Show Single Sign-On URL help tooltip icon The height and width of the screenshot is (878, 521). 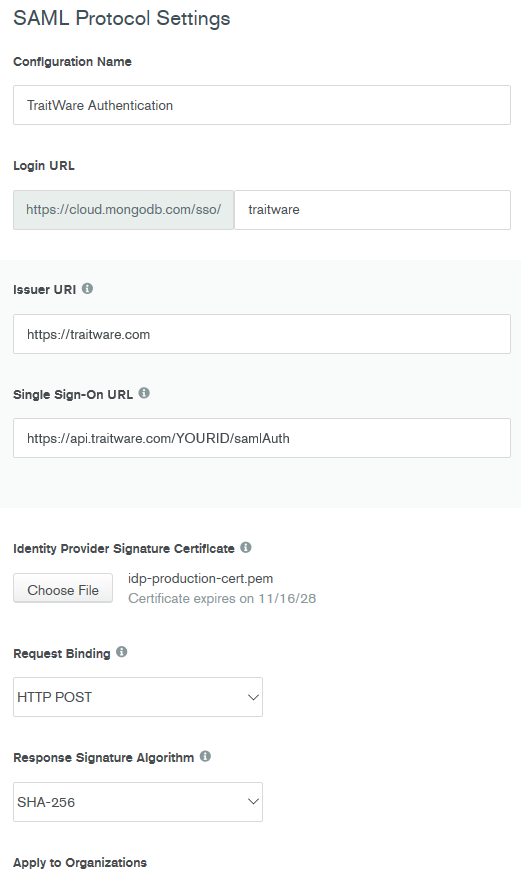pyautogui.click(x=144, y=393)
